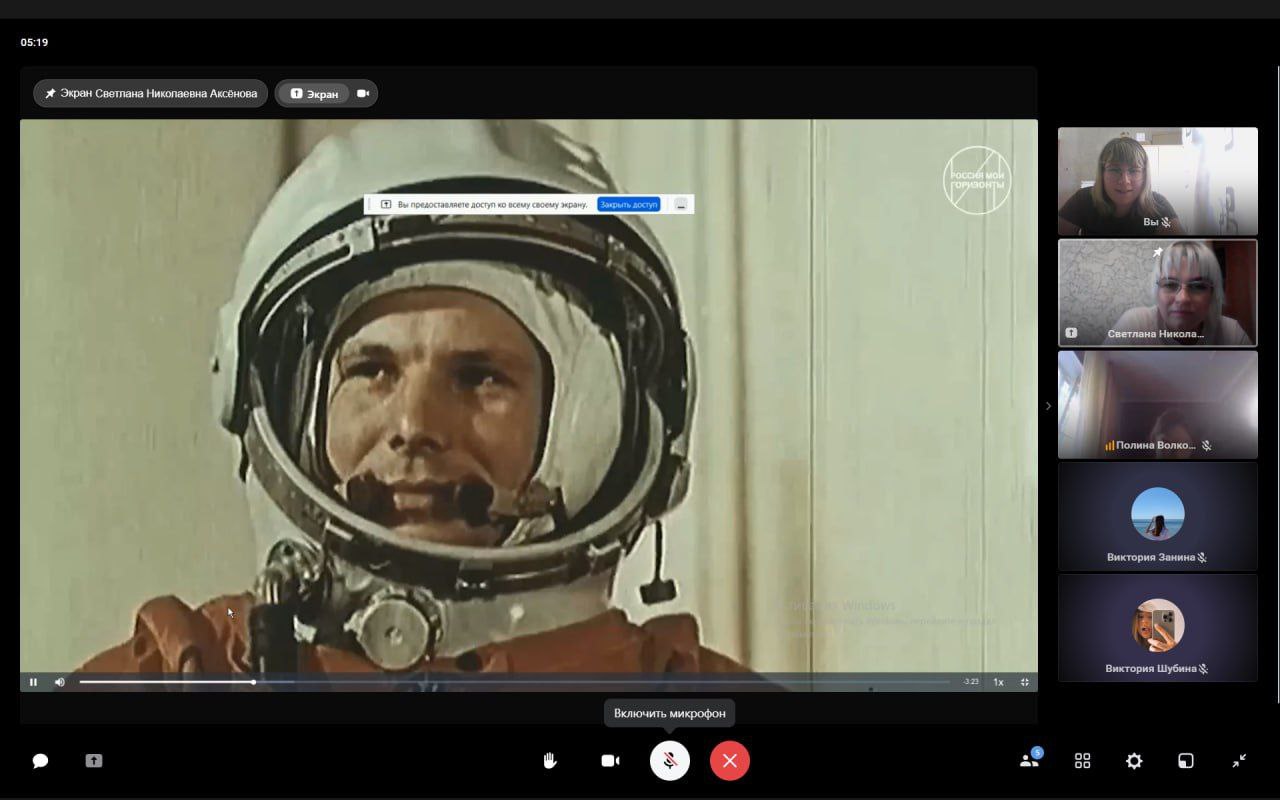Select Виктория Занина participant tile

click(1158, 516)
